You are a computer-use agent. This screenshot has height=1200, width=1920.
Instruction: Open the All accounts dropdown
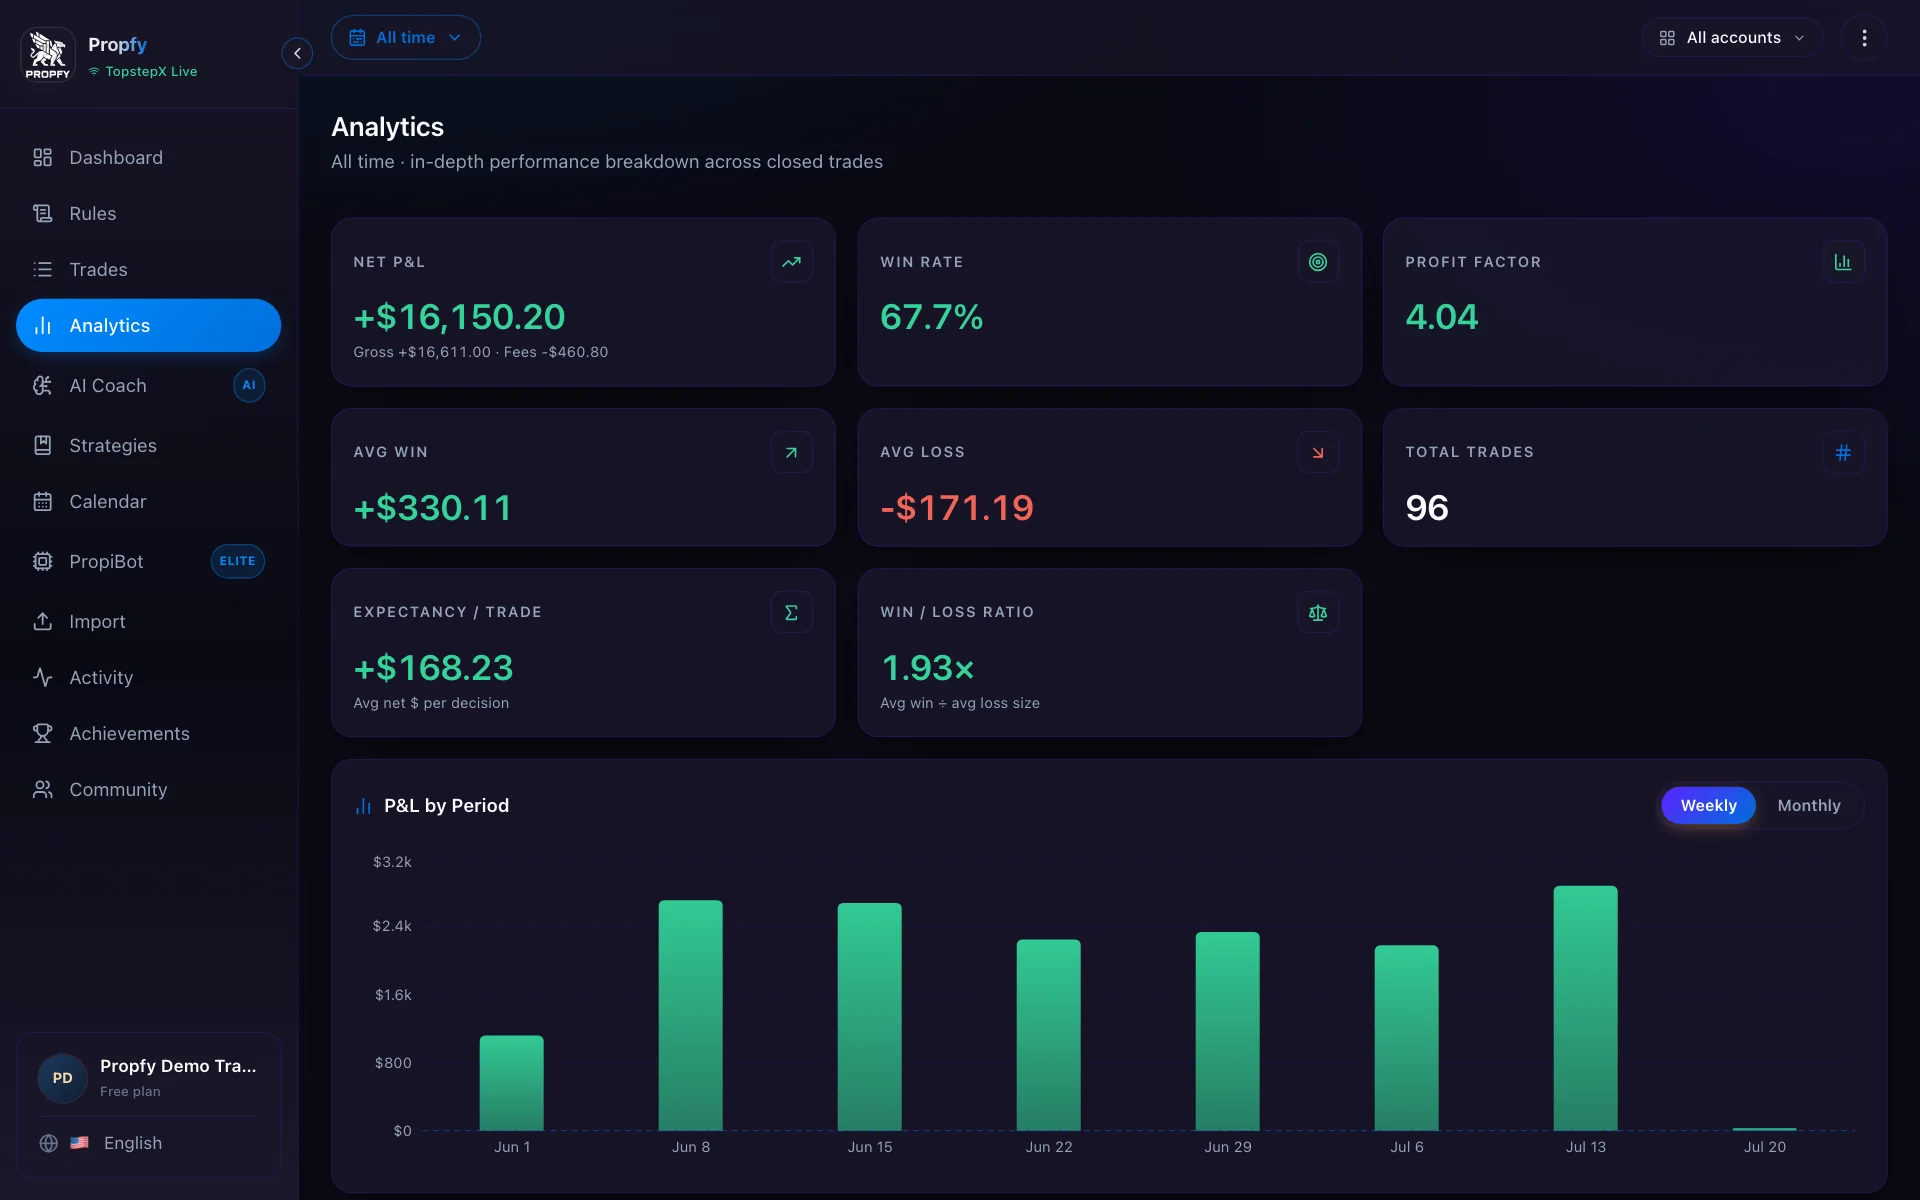(1732, 37)
